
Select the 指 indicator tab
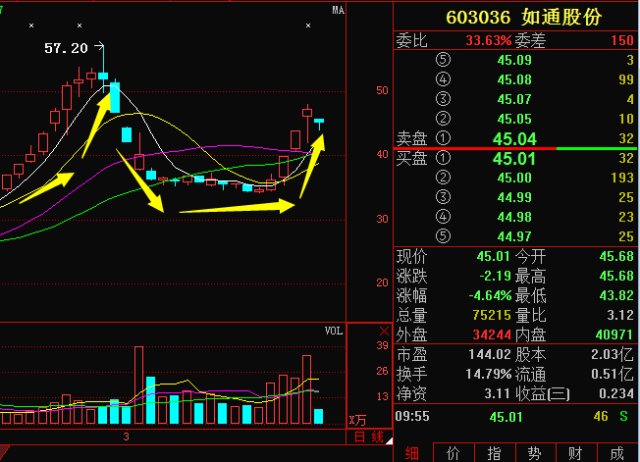pos(494,453)
